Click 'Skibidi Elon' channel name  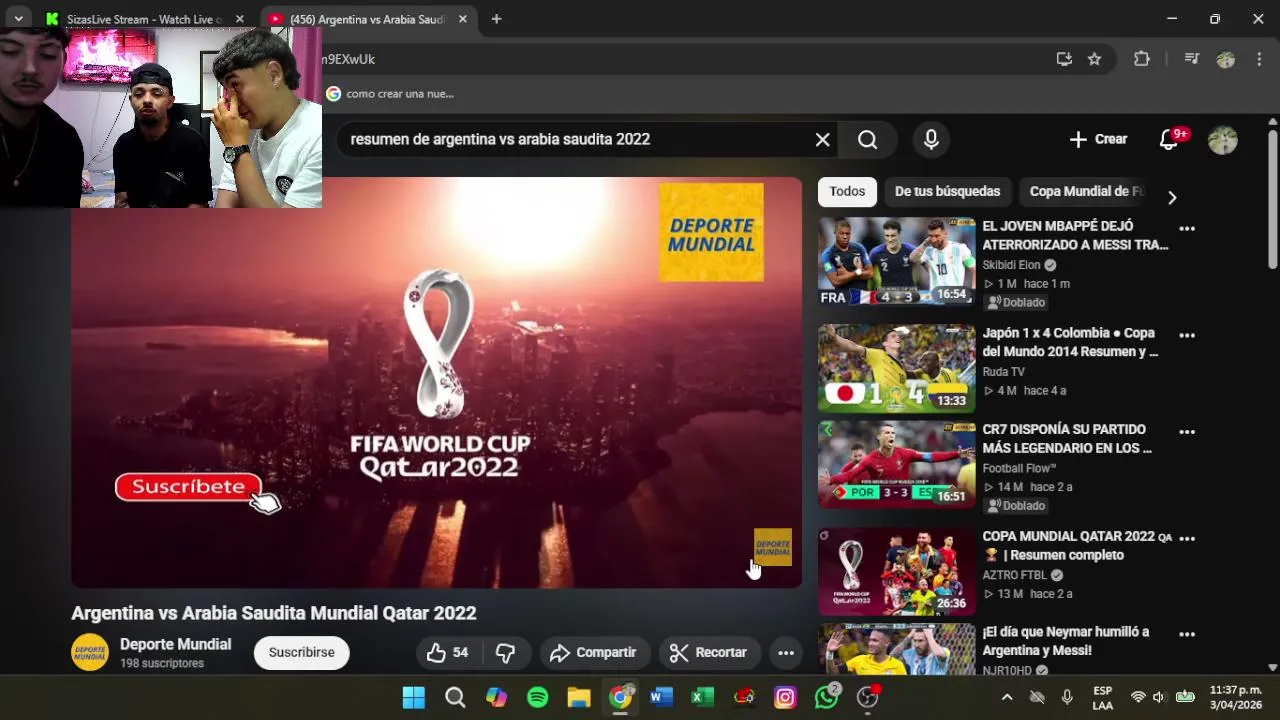point(1011,265)
